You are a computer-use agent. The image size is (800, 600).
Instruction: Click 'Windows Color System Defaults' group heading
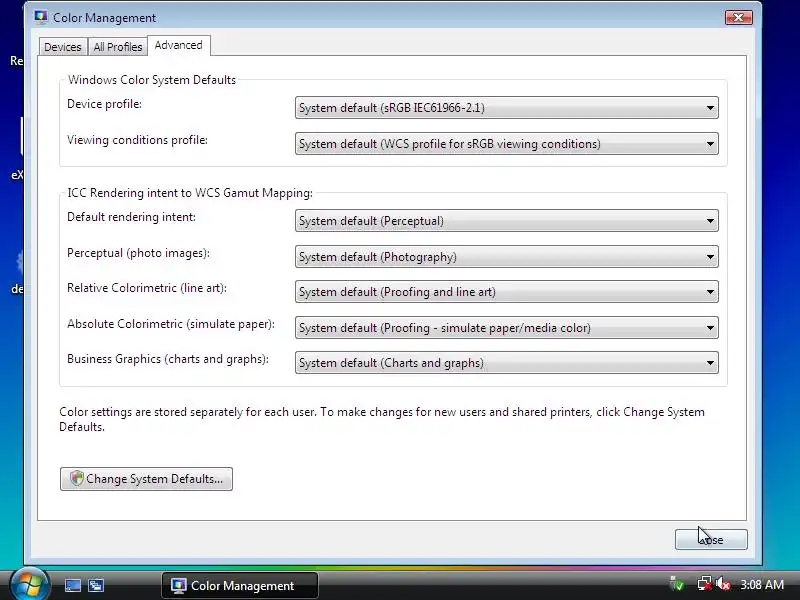[x=152, y=80]
